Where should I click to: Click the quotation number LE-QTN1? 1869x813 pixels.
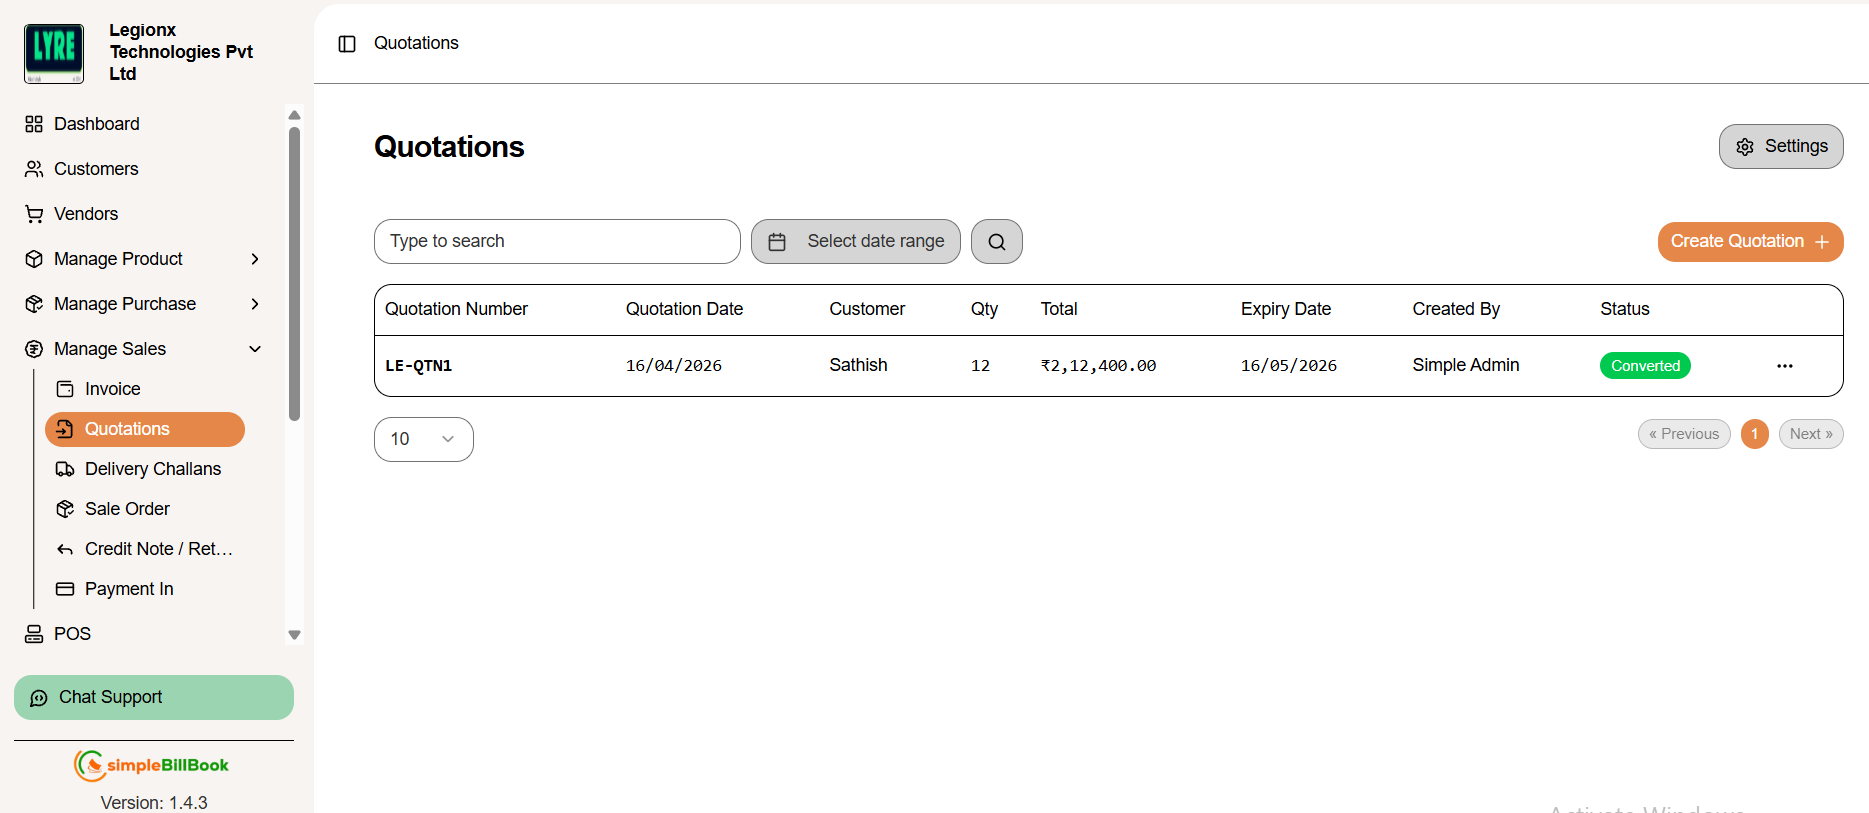pyautogui.click(x=419, y=366)
